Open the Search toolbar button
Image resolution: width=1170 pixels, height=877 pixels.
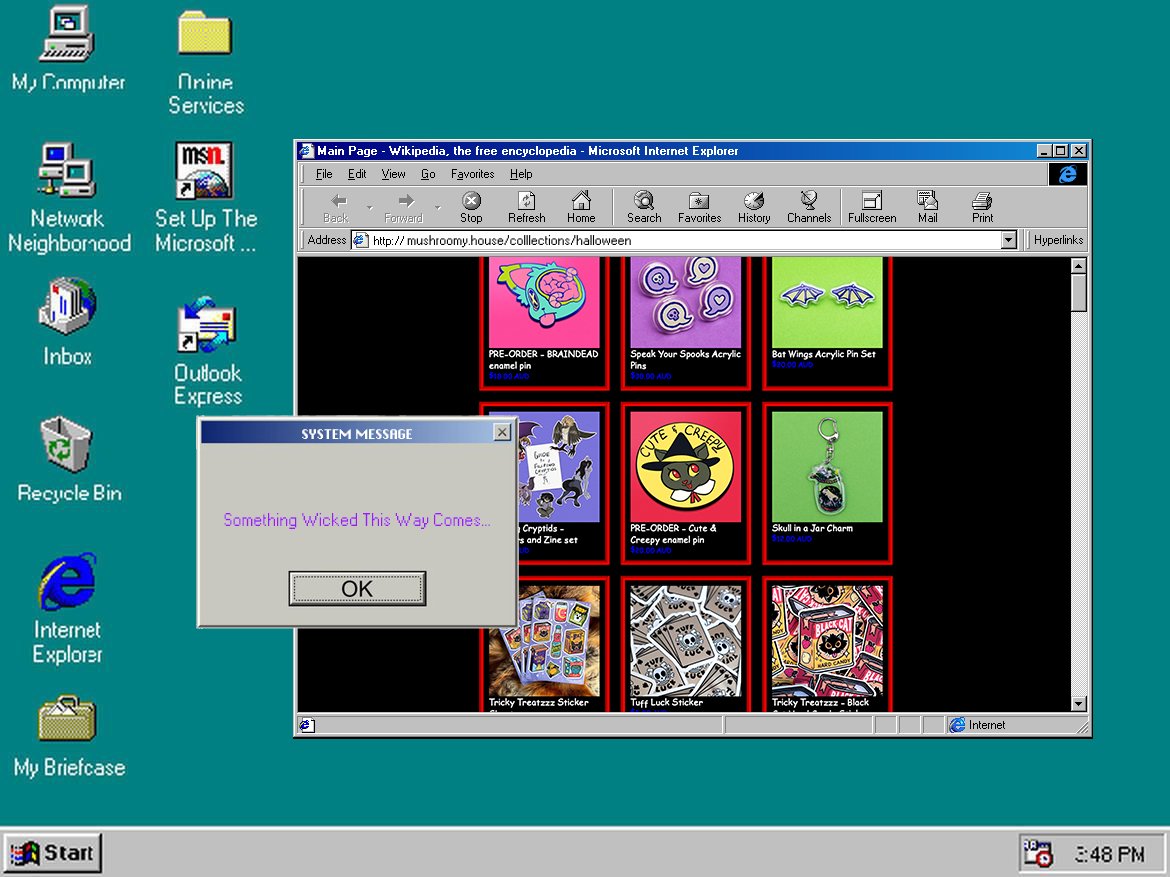tap(644, 207)
